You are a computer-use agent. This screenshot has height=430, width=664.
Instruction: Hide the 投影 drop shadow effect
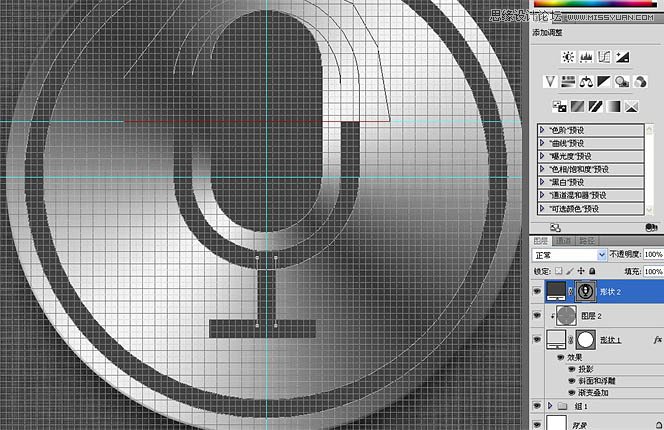[572, 369]
